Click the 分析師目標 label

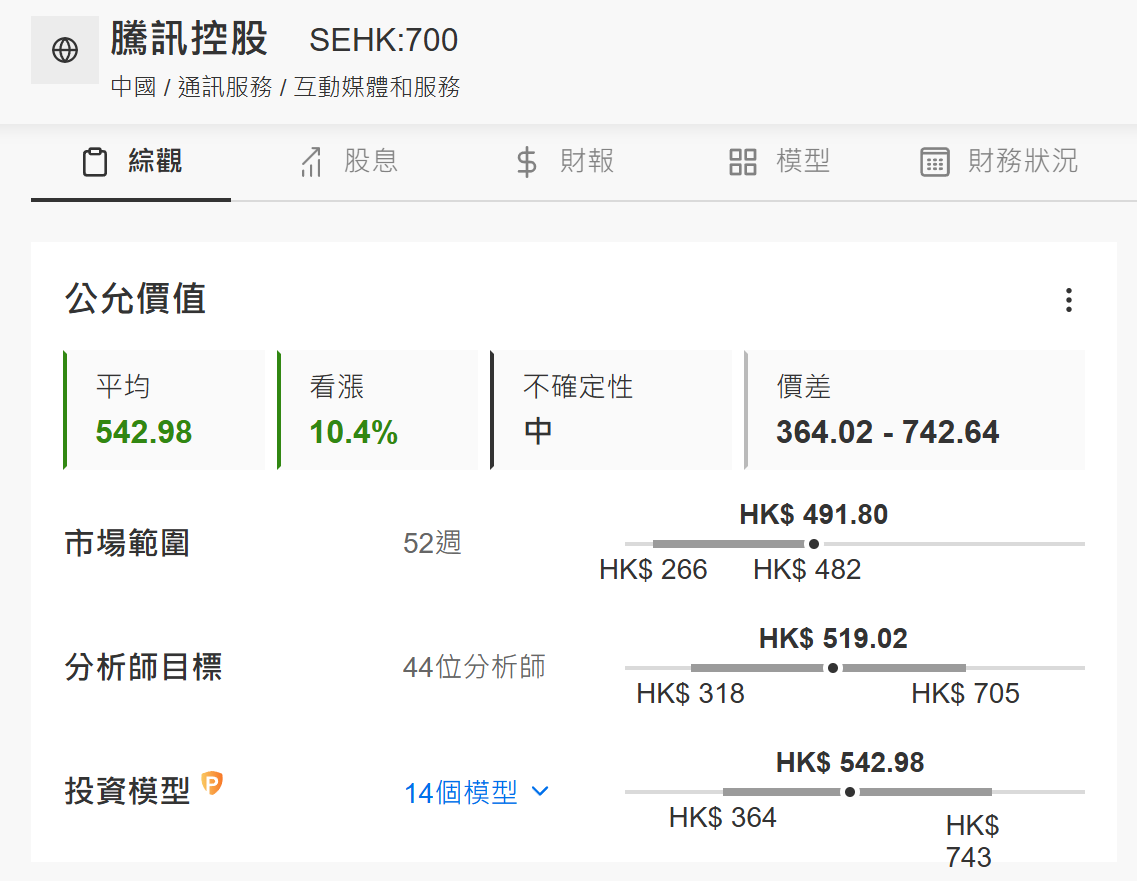click(x=144, y=667)
